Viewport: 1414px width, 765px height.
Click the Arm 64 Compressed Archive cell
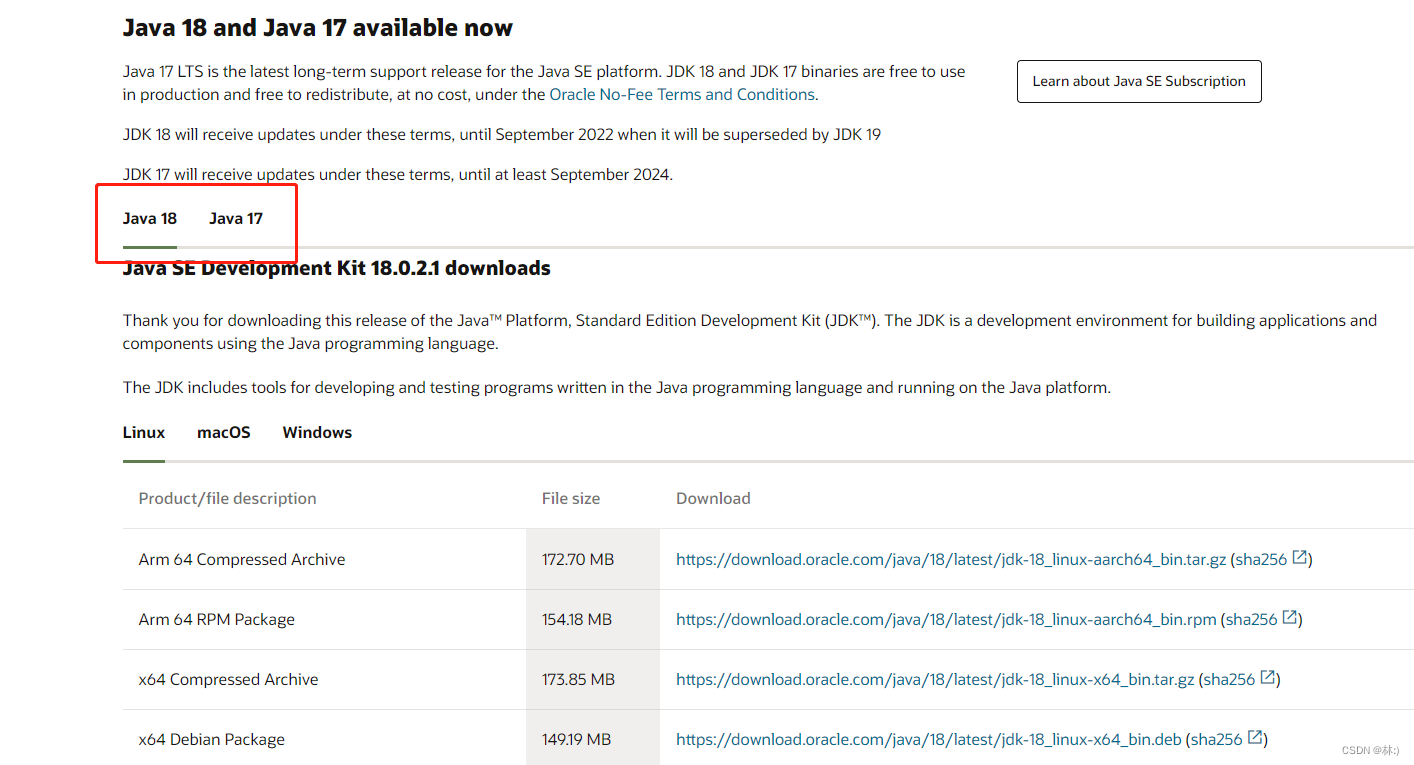tap(324, 559)
